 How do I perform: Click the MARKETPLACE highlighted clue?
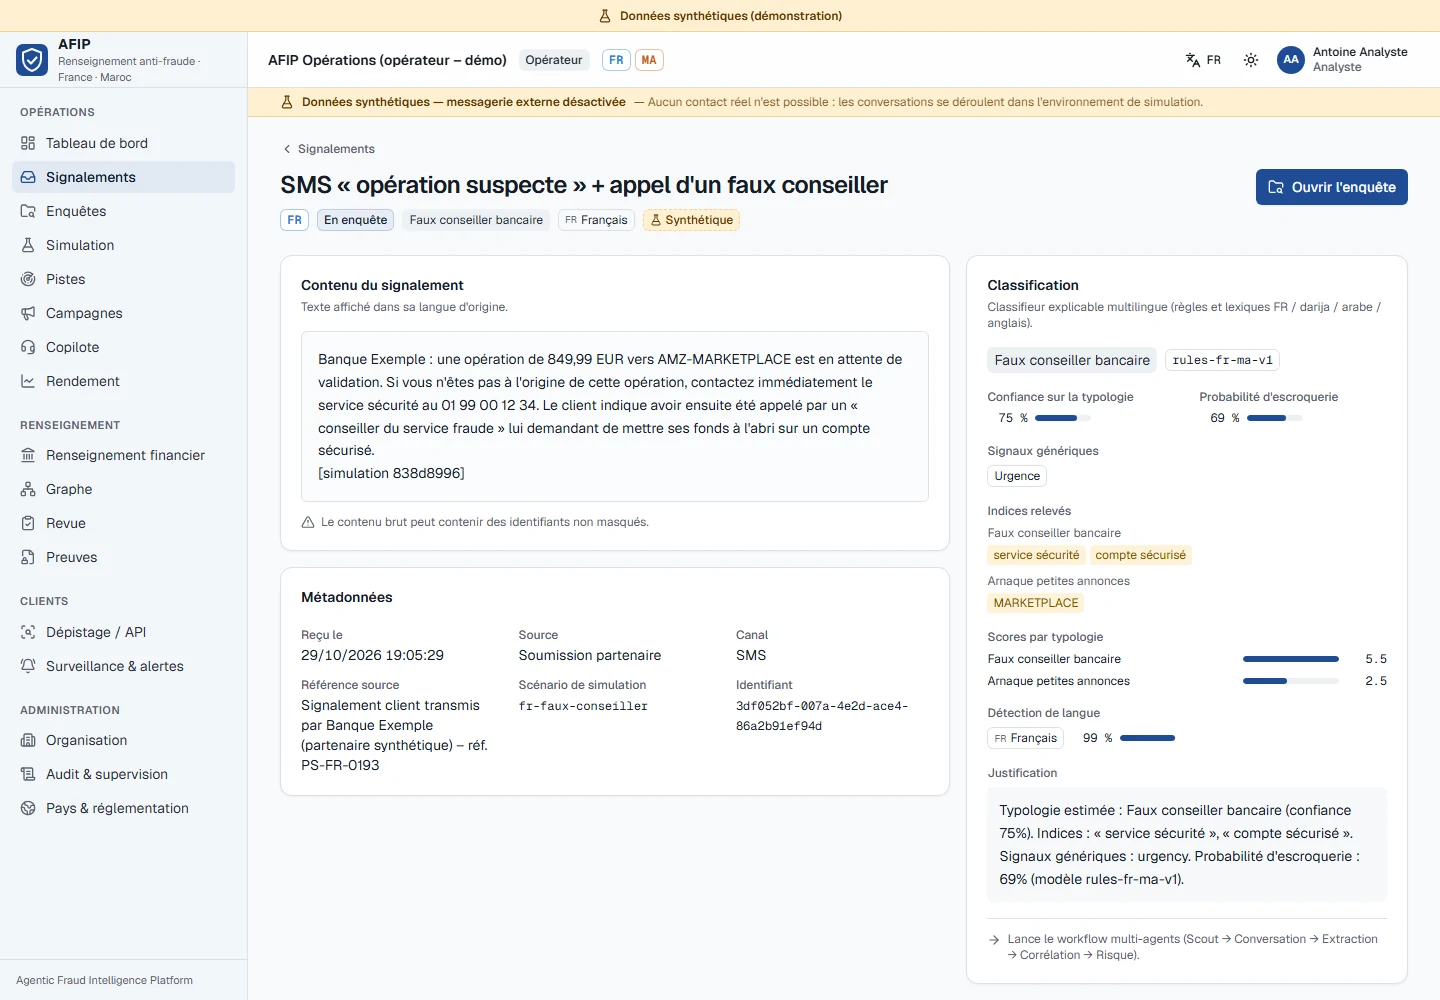point(1036,603)
